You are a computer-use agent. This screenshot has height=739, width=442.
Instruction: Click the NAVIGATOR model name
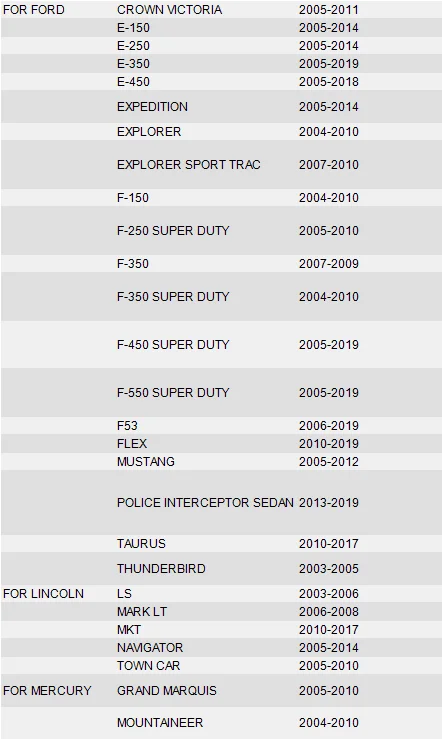[x=150, y=648]
